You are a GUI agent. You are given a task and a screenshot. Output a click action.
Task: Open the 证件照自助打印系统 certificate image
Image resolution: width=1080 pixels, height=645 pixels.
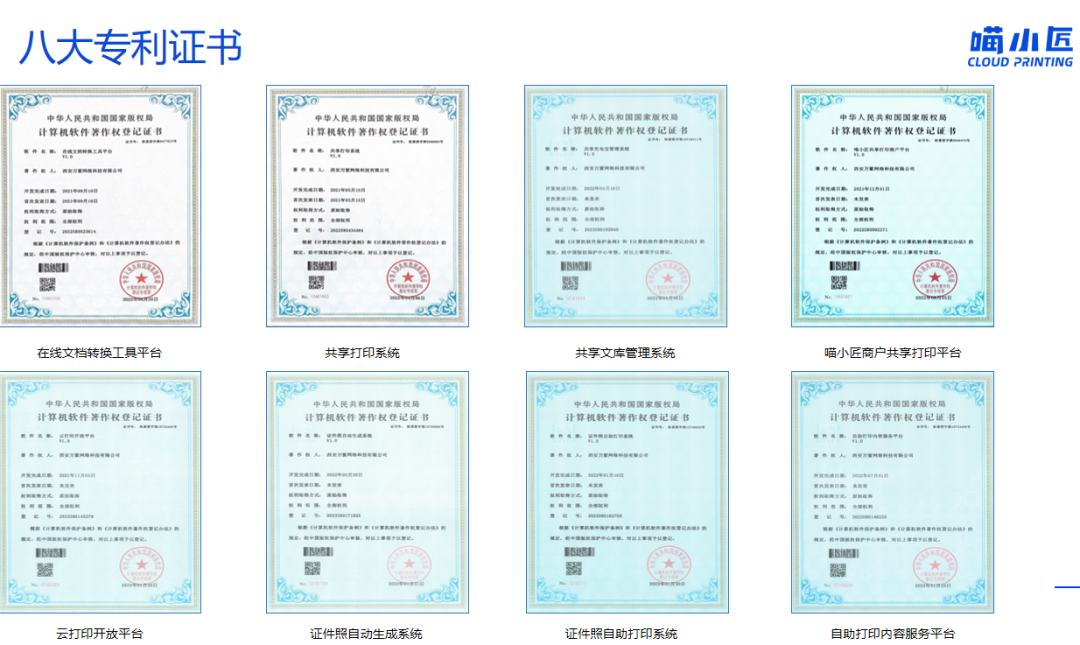[x=627, y=492]
